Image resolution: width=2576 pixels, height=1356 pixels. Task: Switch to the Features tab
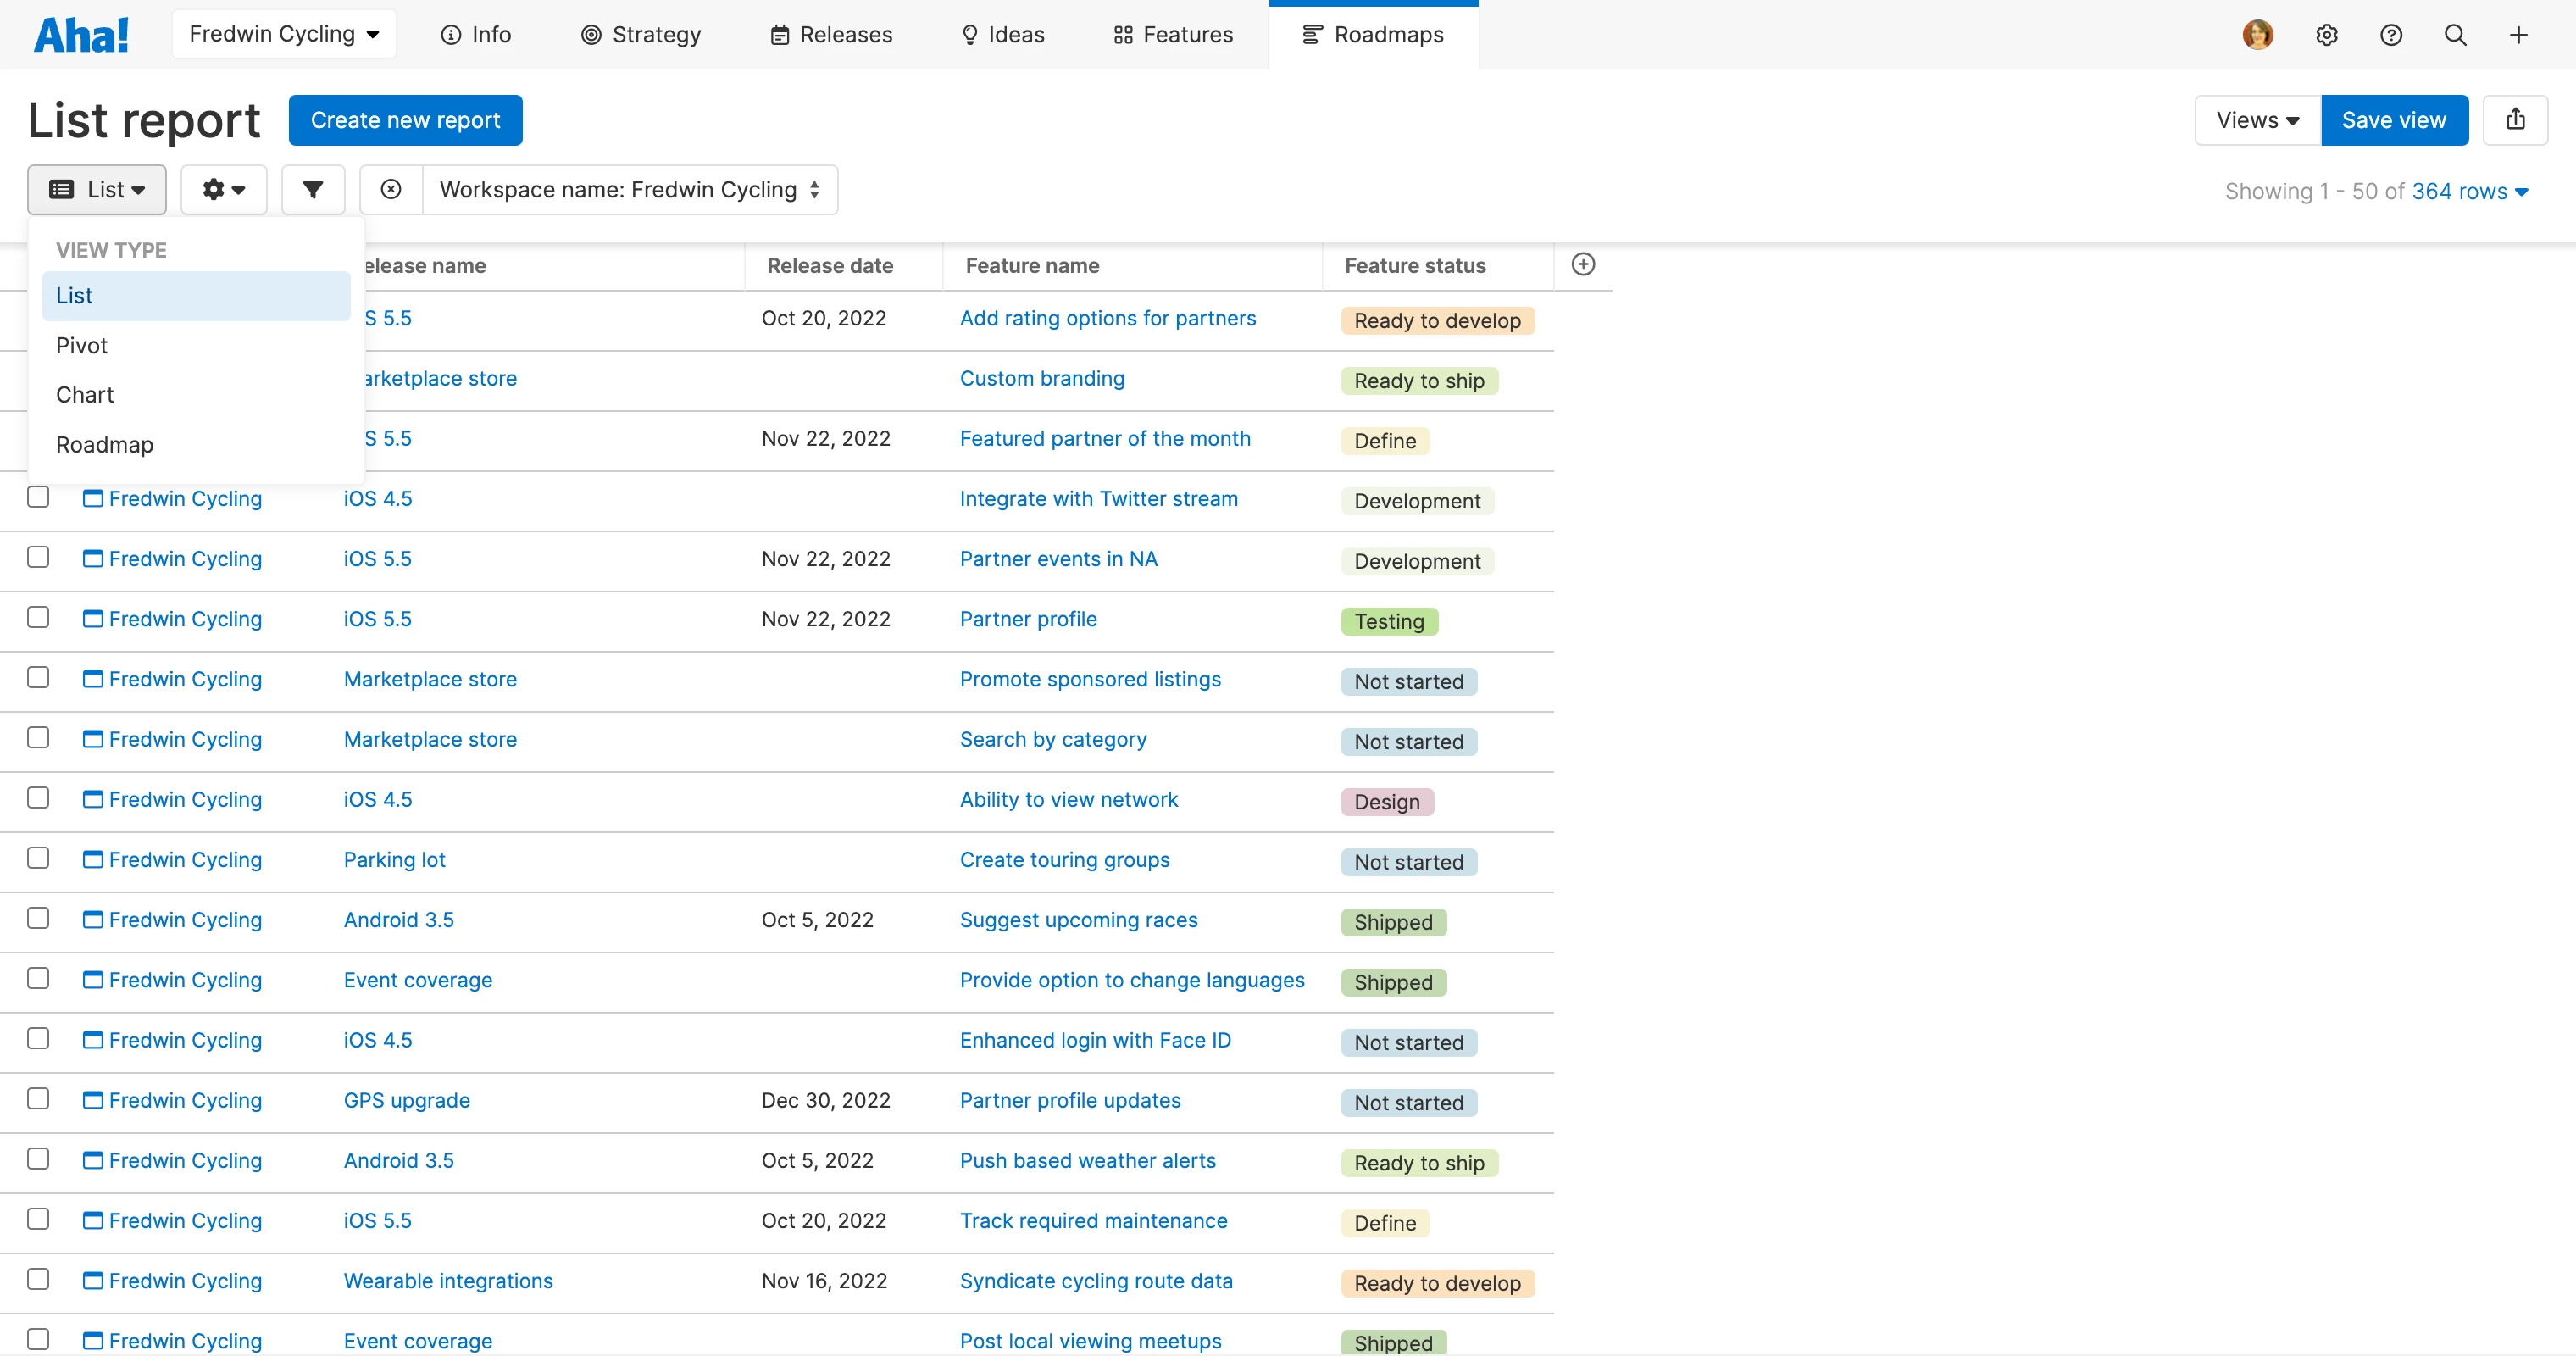click(x=1173, y=35)
